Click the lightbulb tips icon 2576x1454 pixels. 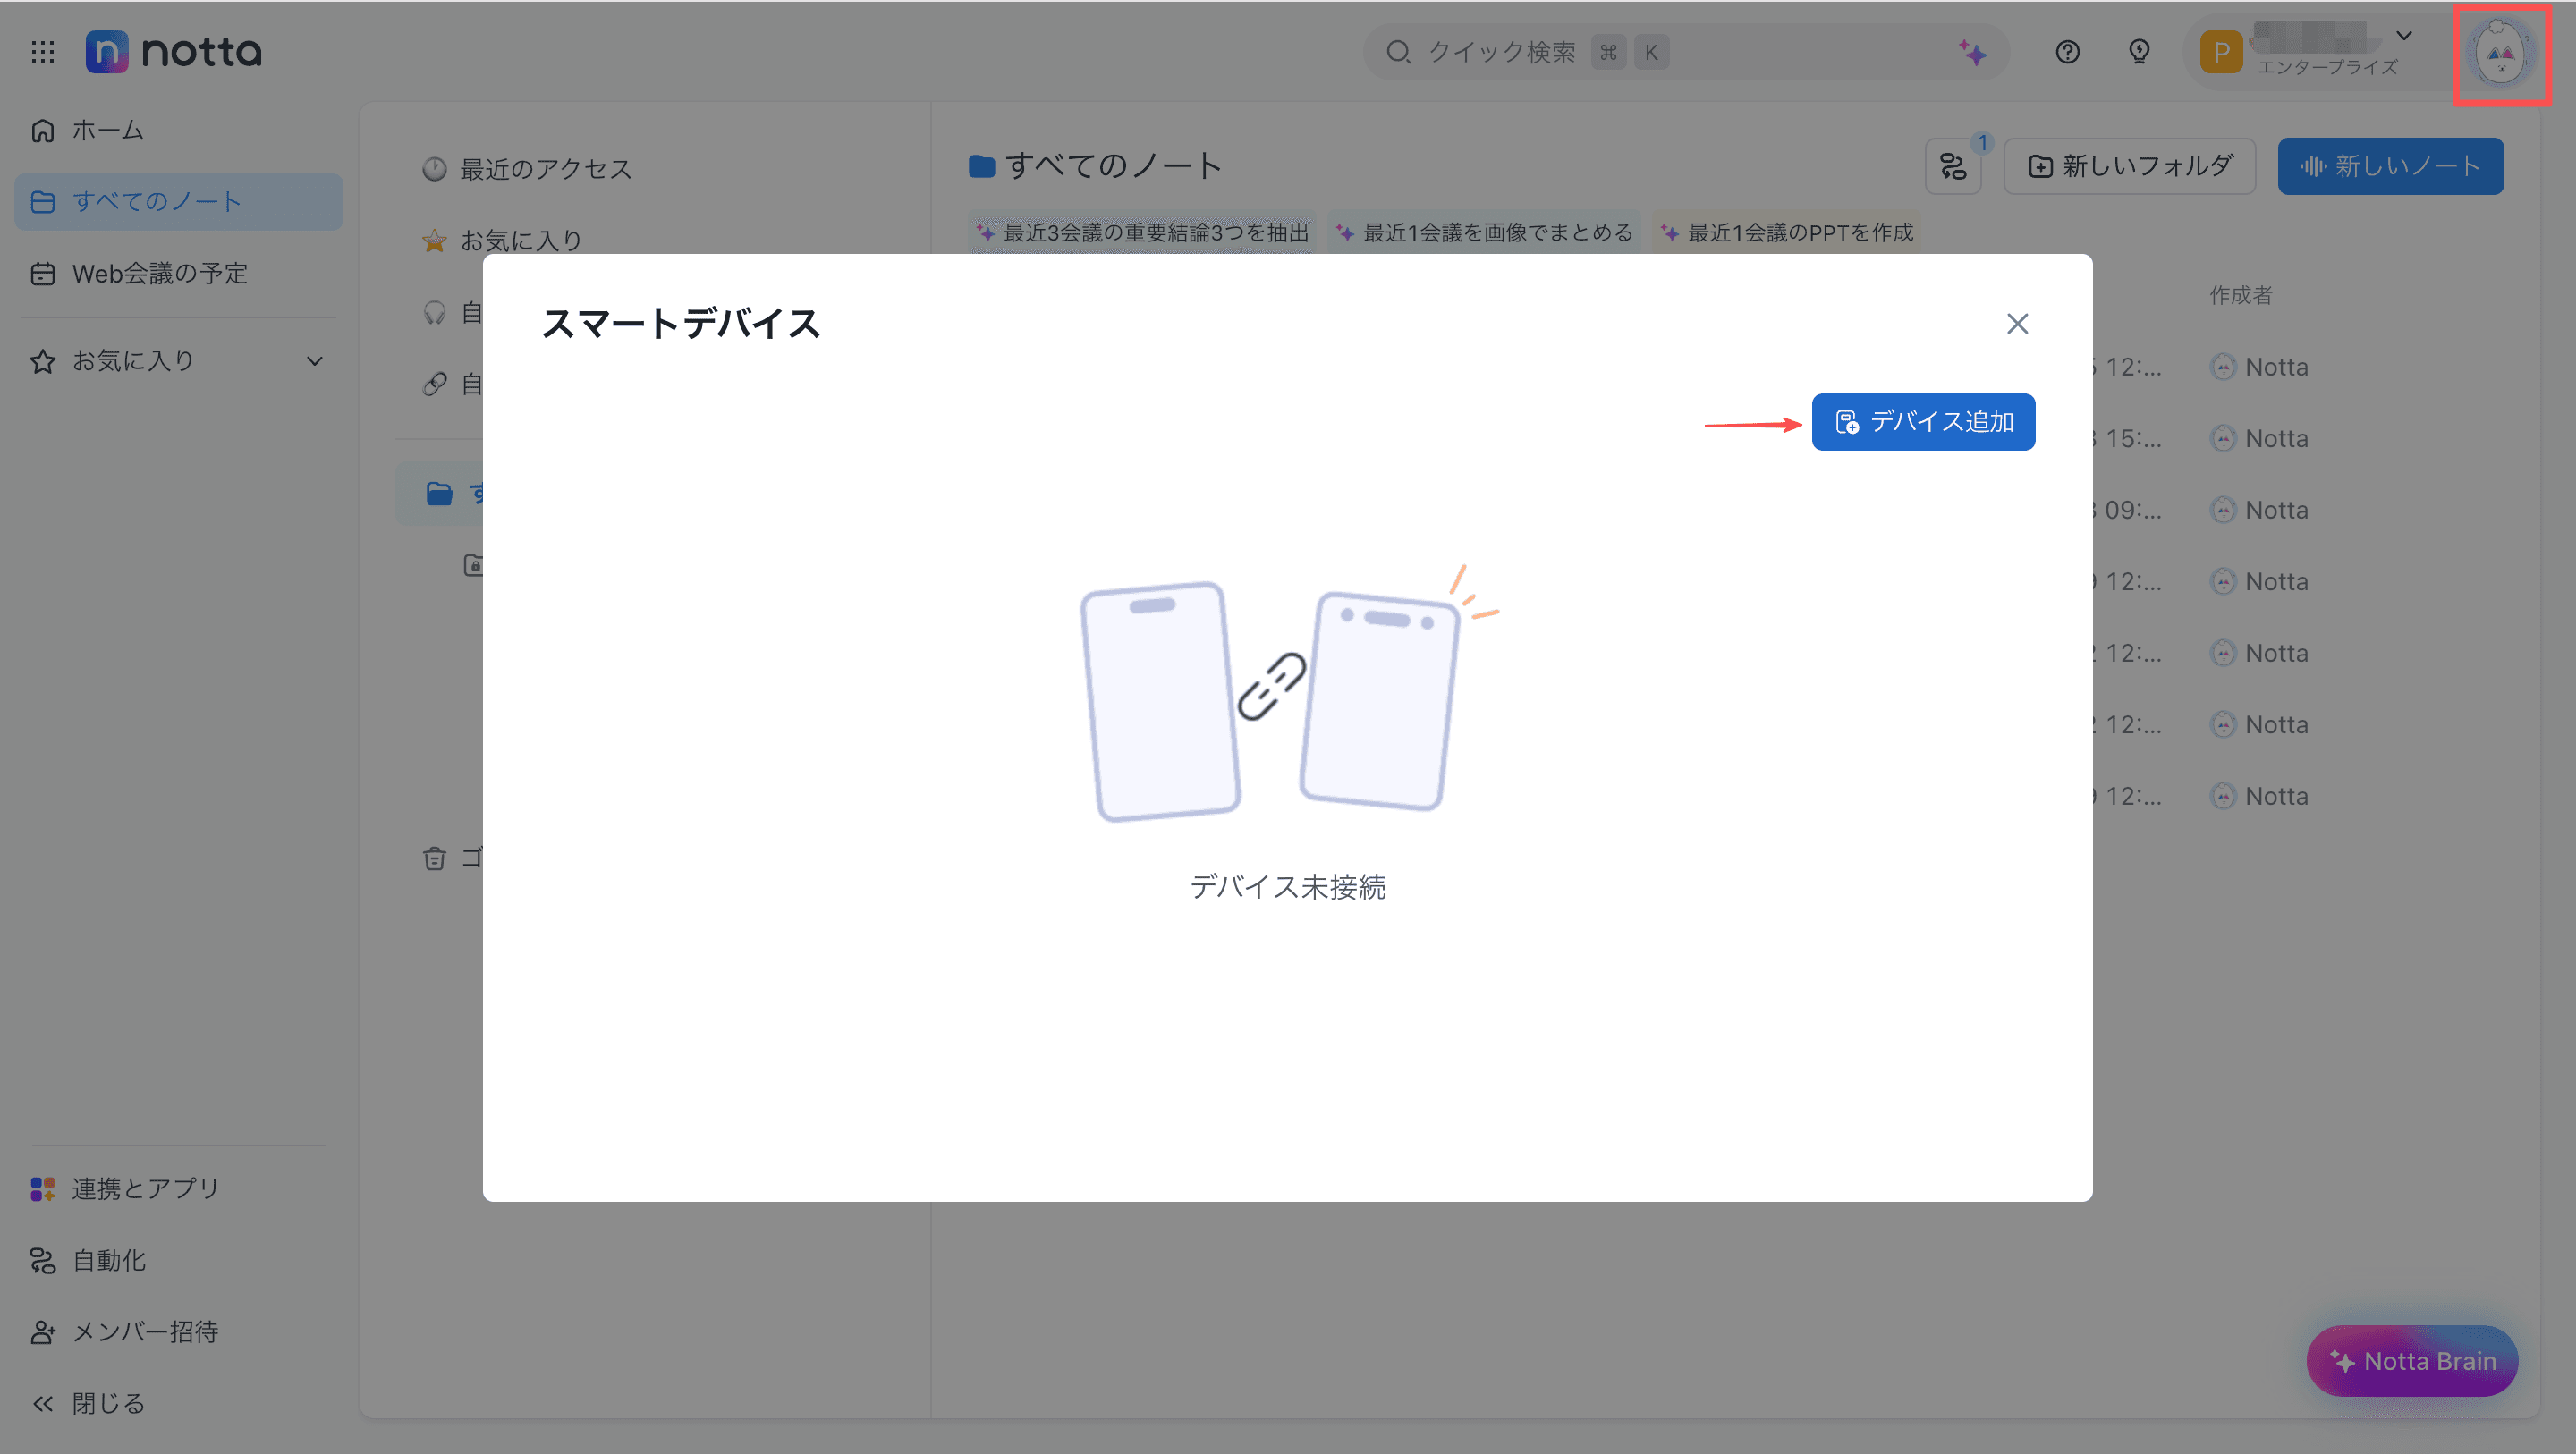point(2139,52)
